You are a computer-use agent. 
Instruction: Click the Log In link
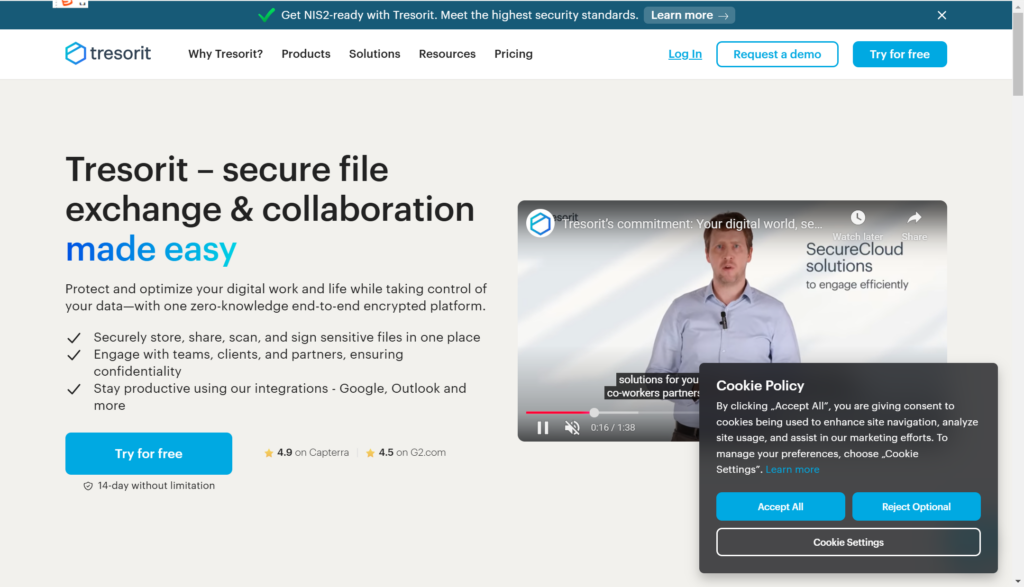685,54
